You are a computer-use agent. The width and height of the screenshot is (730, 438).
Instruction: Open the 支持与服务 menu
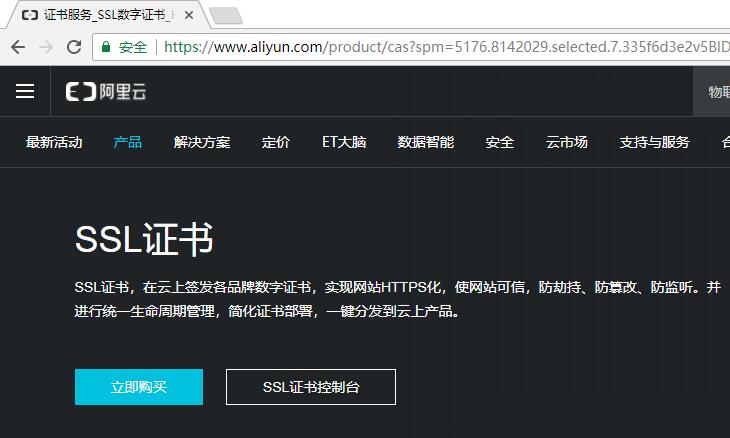tap(654, 142)
